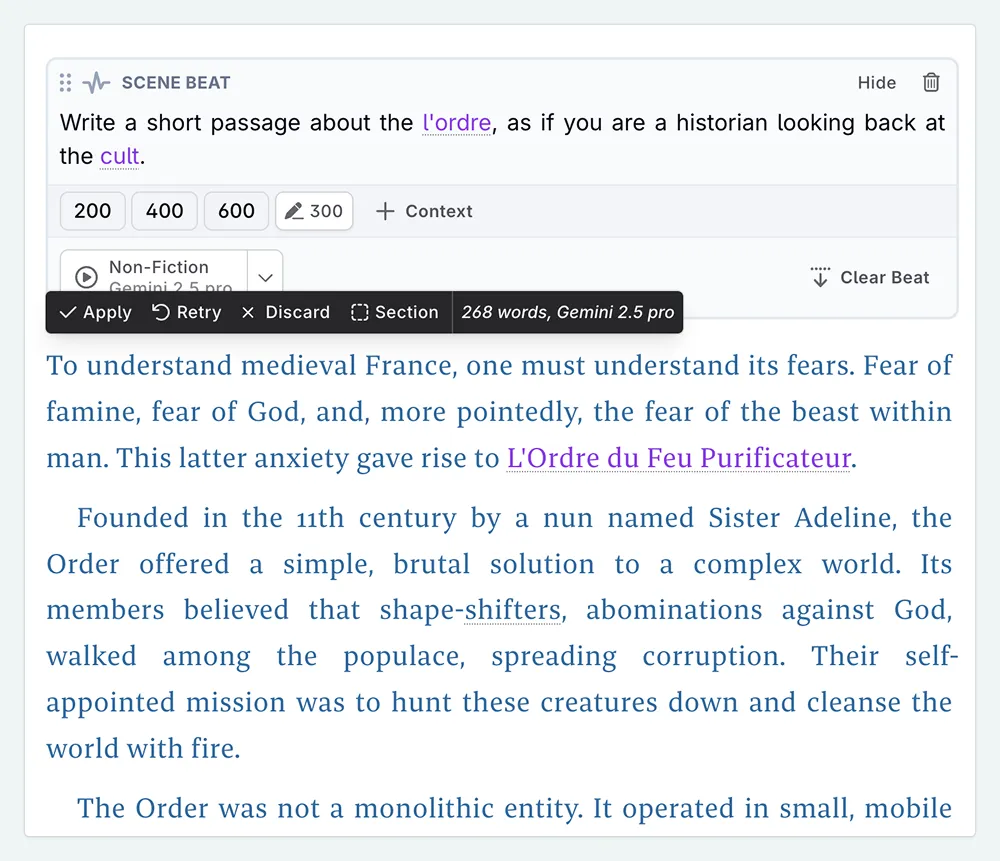Add Context to the scene beat
This screenshot has width=1000, height=861.
(423, 211)
